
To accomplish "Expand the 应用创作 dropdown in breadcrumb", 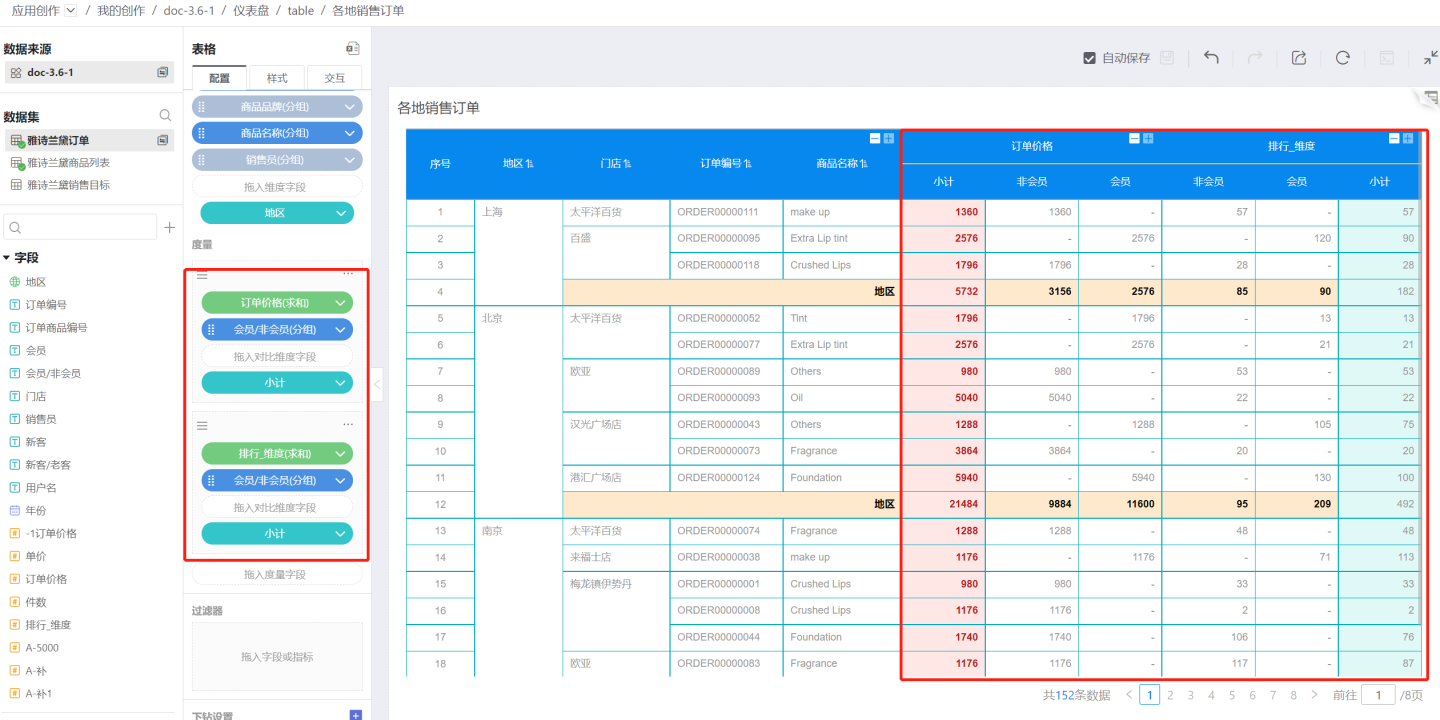I will [x=70, y=10].
